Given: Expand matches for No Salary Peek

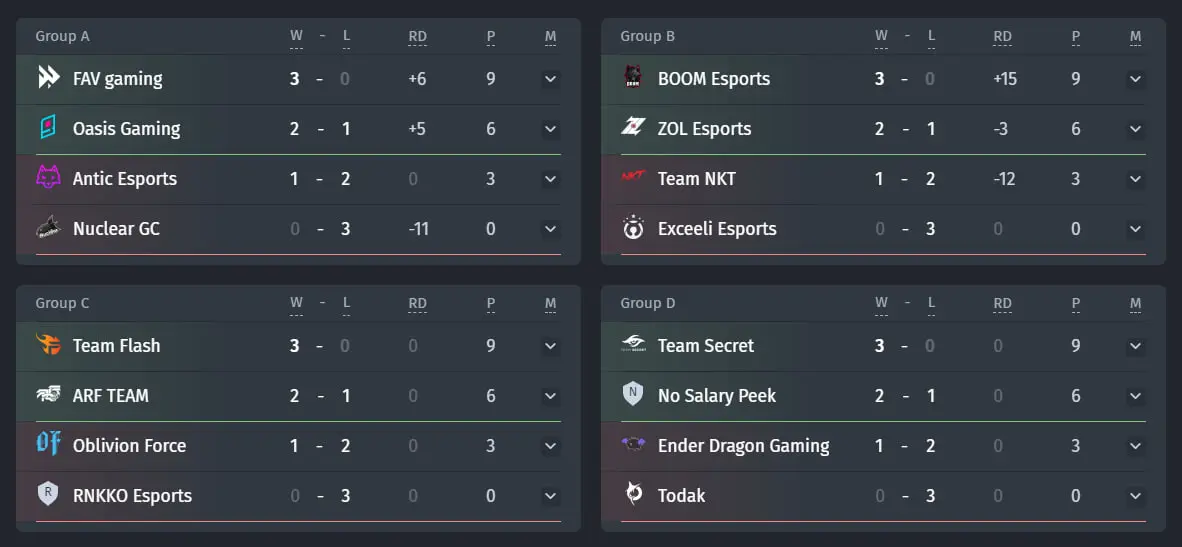Looking at the screenshot, I should [x=1135, y=396].
